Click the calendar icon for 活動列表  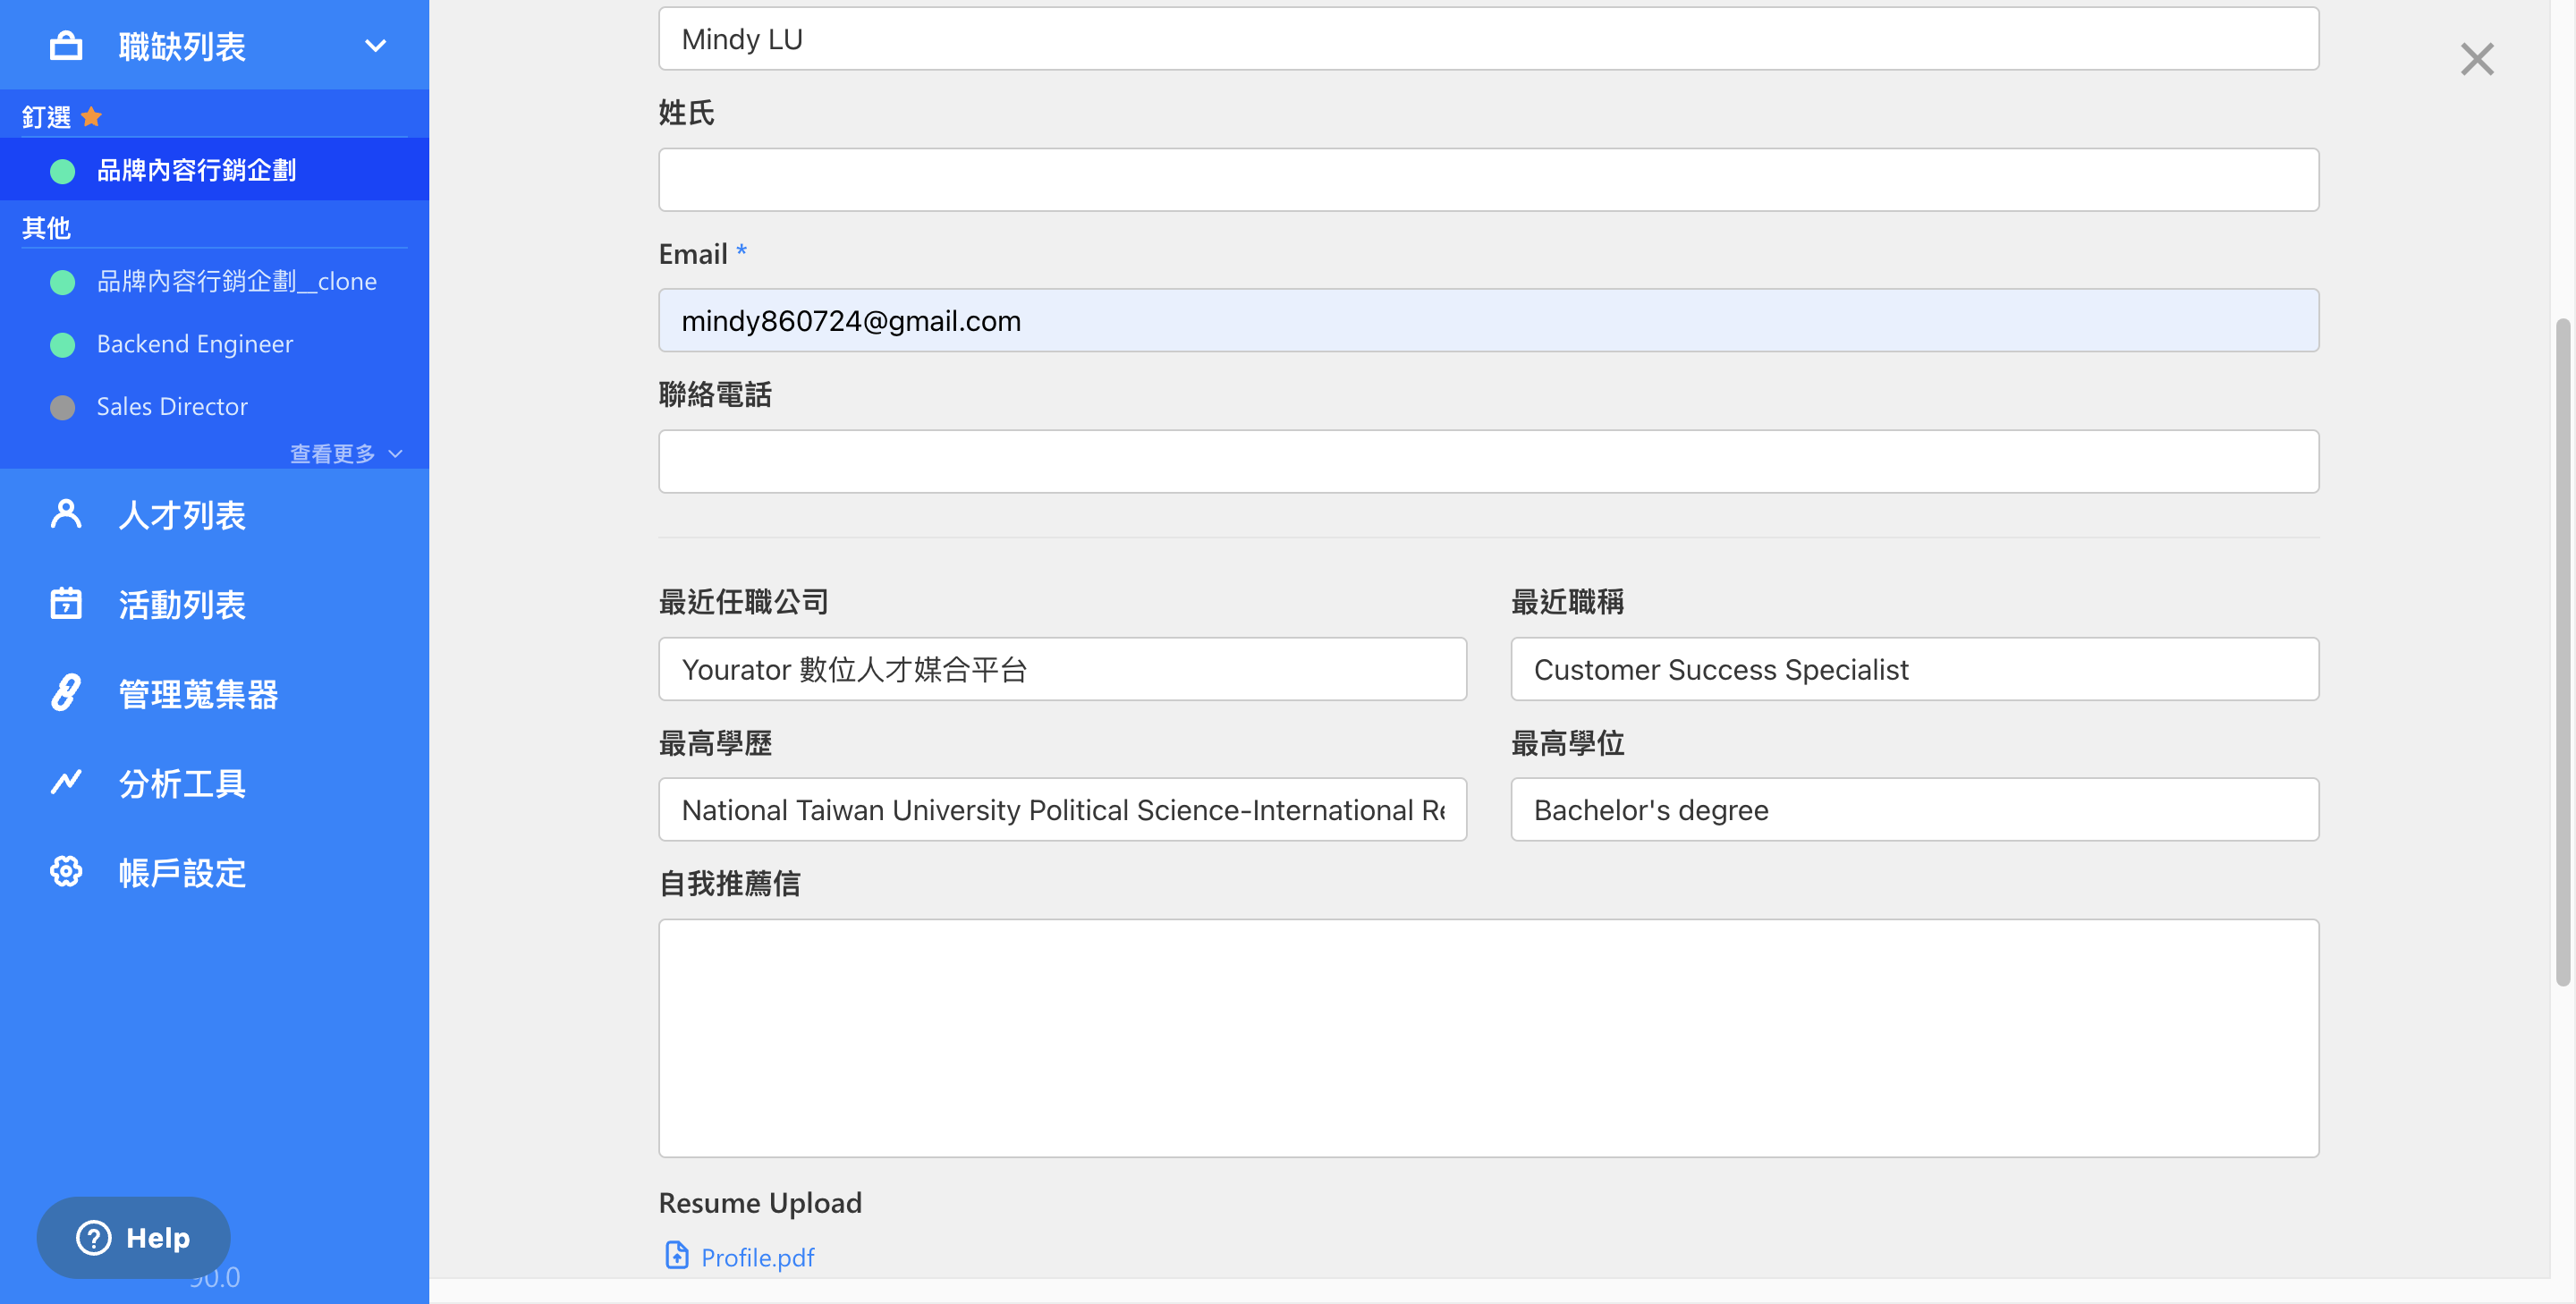click(x=66, y=604)
